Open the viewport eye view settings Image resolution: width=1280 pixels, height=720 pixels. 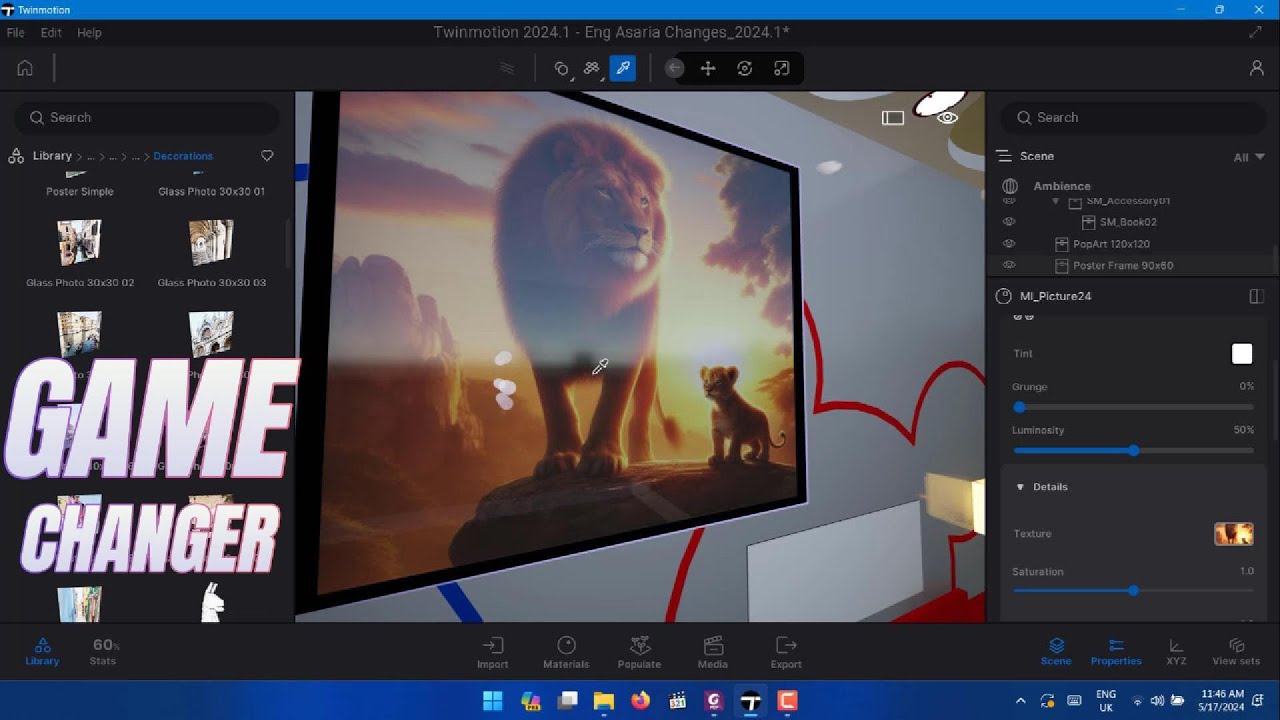click(947, 118)
